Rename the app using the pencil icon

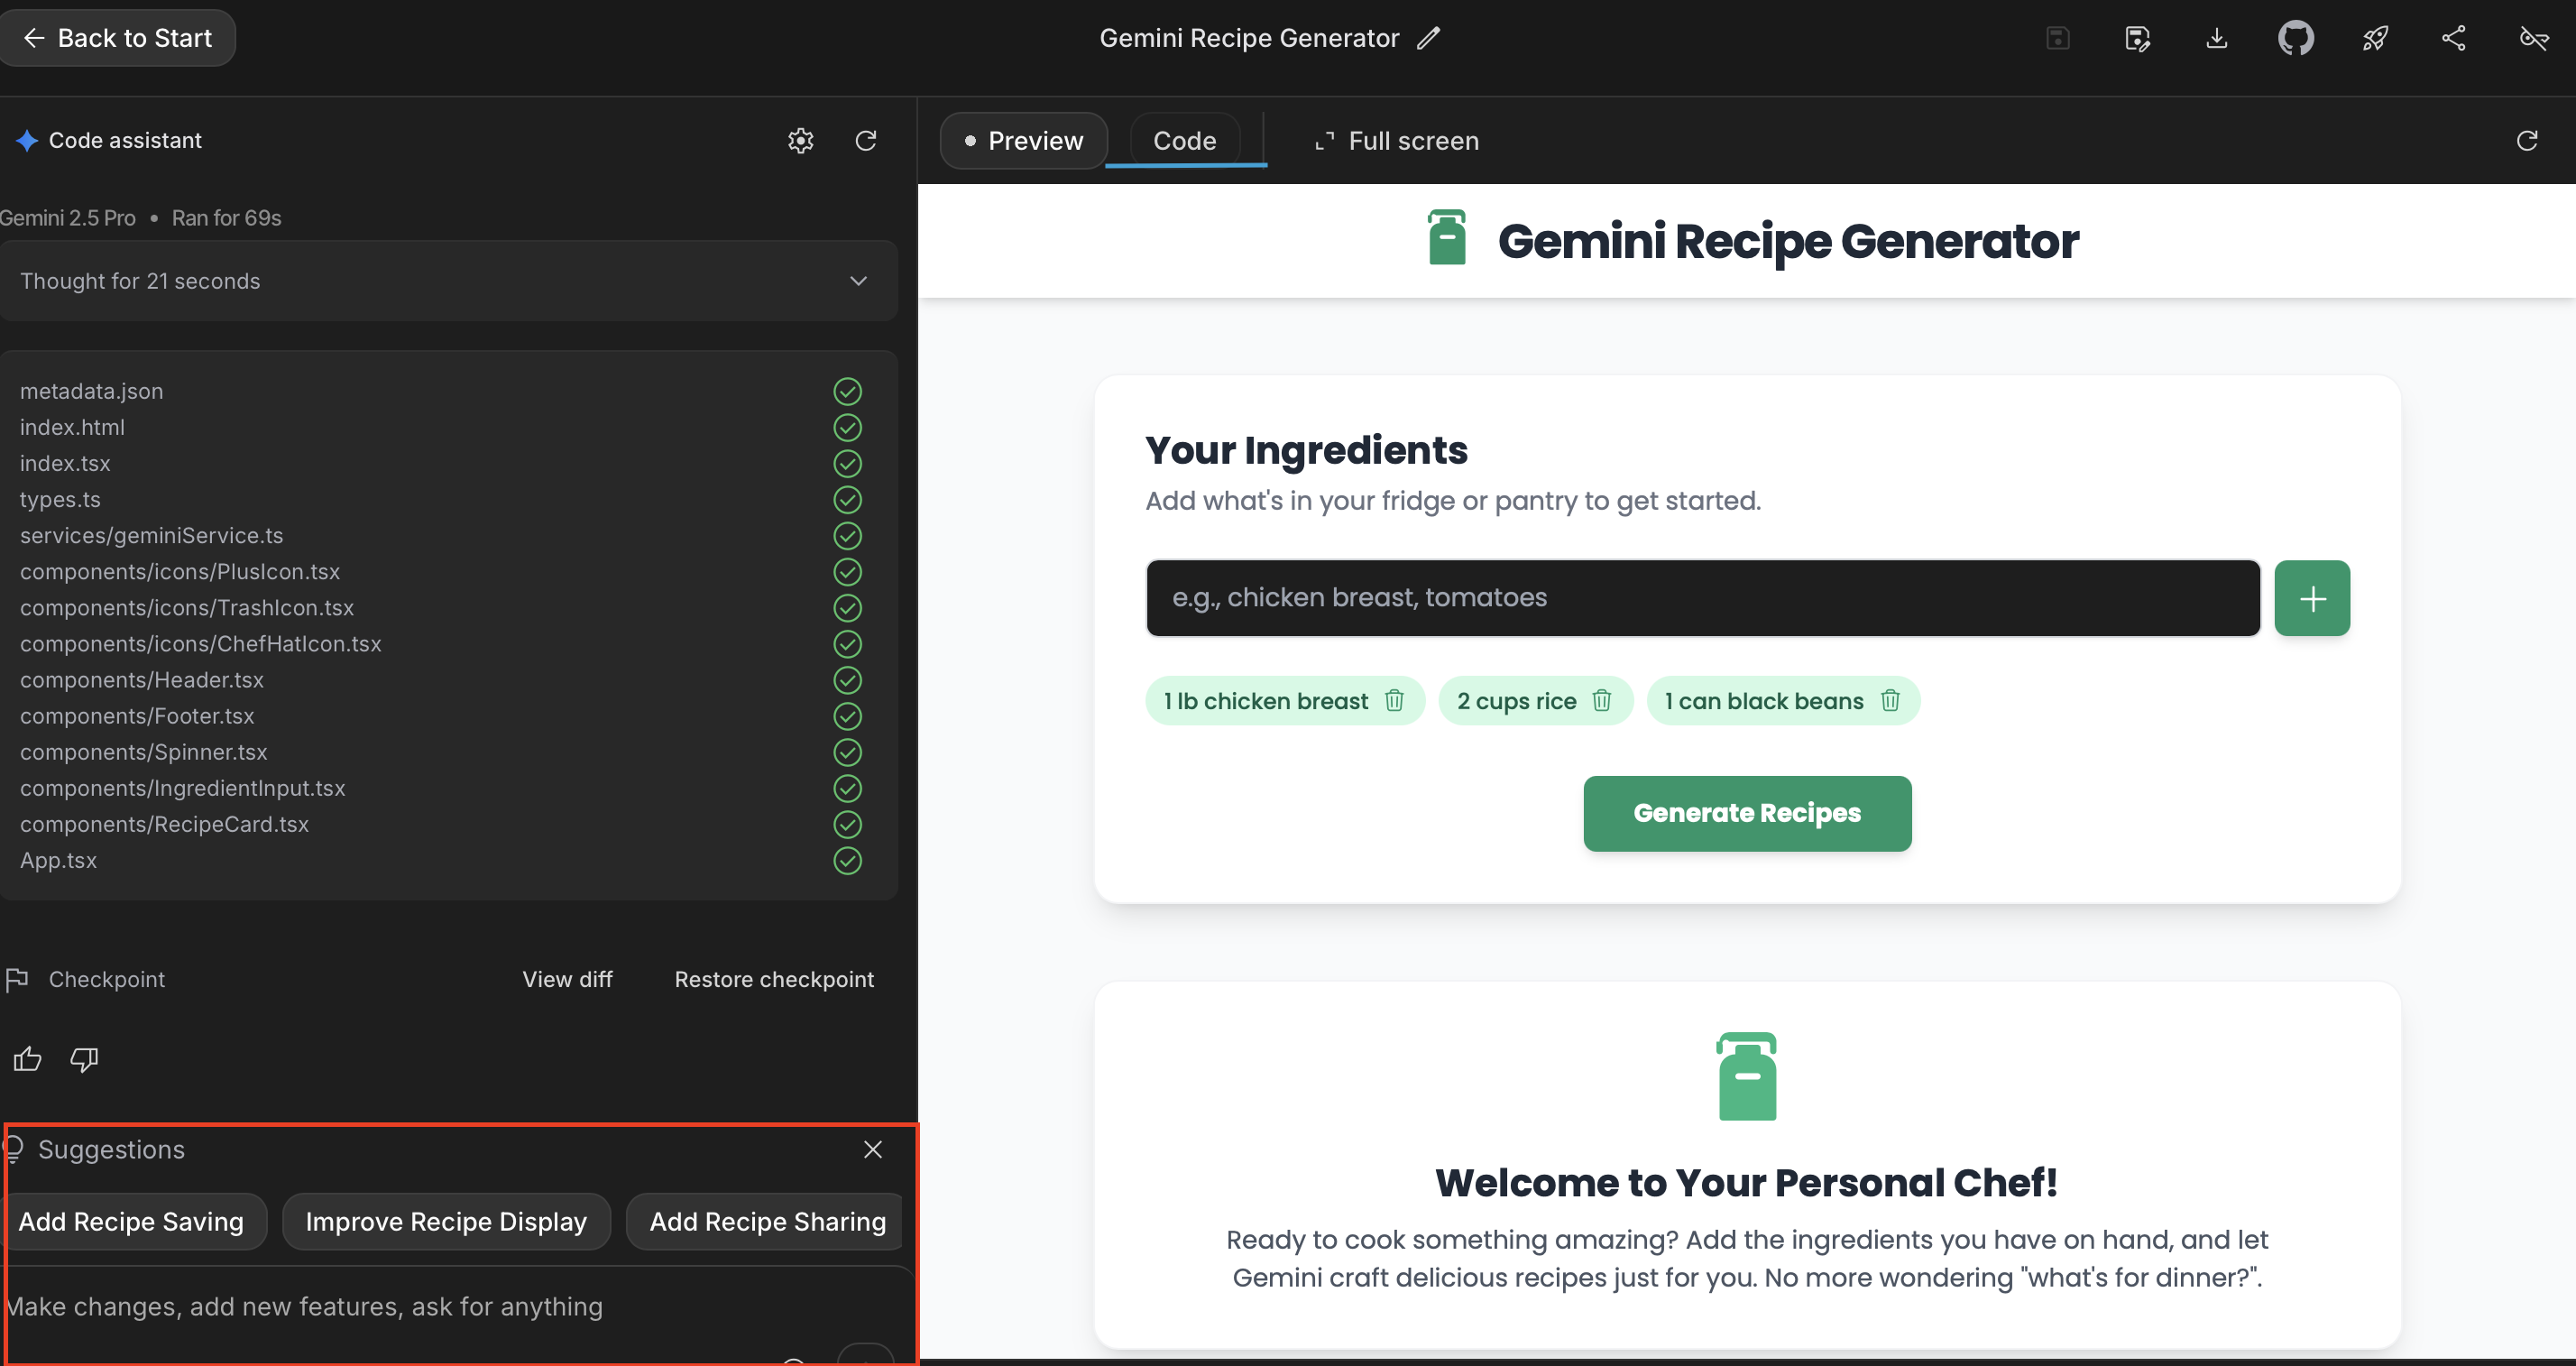pyautogui.click(x=1428, y=37)
